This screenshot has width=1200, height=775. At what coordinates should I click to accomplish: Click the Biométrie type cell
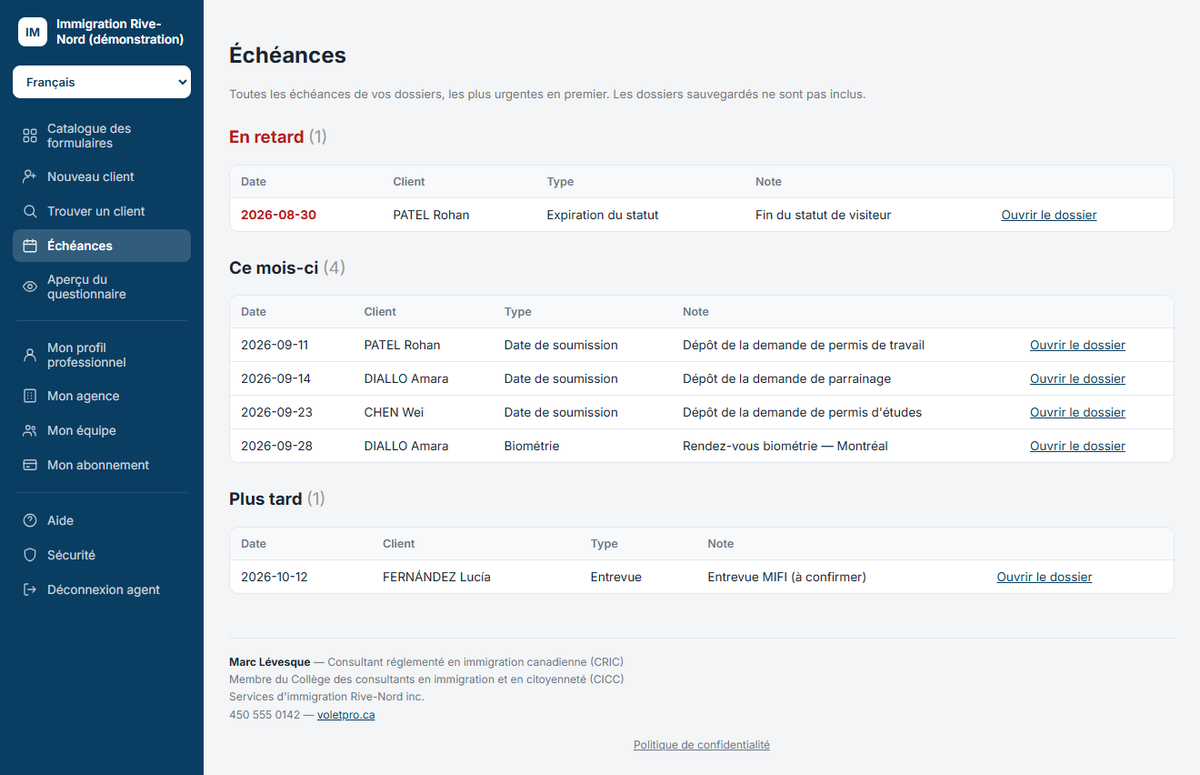click(532, 446)
